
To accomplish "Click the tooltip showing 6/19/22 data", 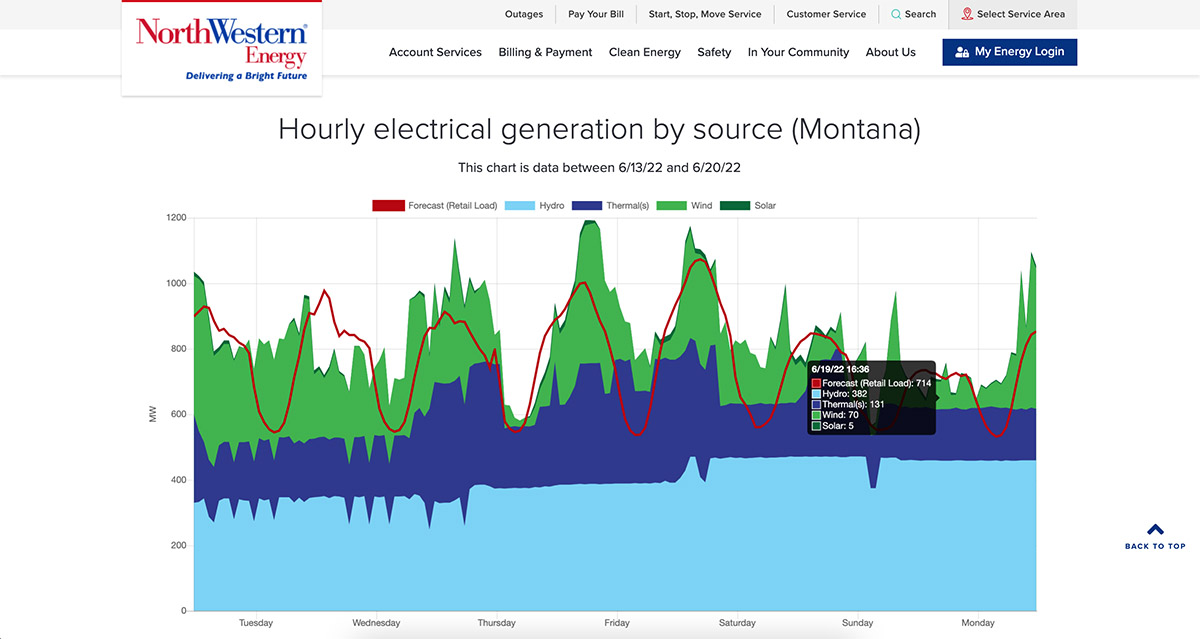I will tap(870, 396).
